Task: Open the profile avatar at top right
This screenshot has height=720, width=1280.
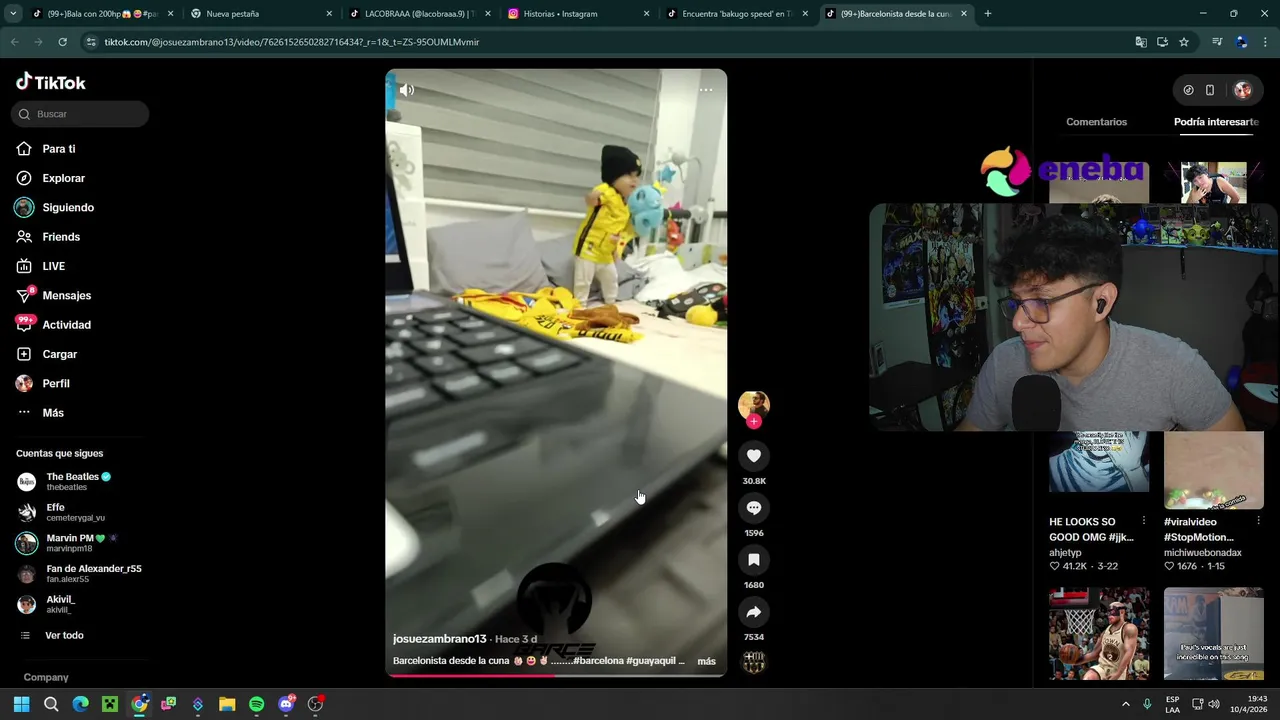Action: 1243,90
